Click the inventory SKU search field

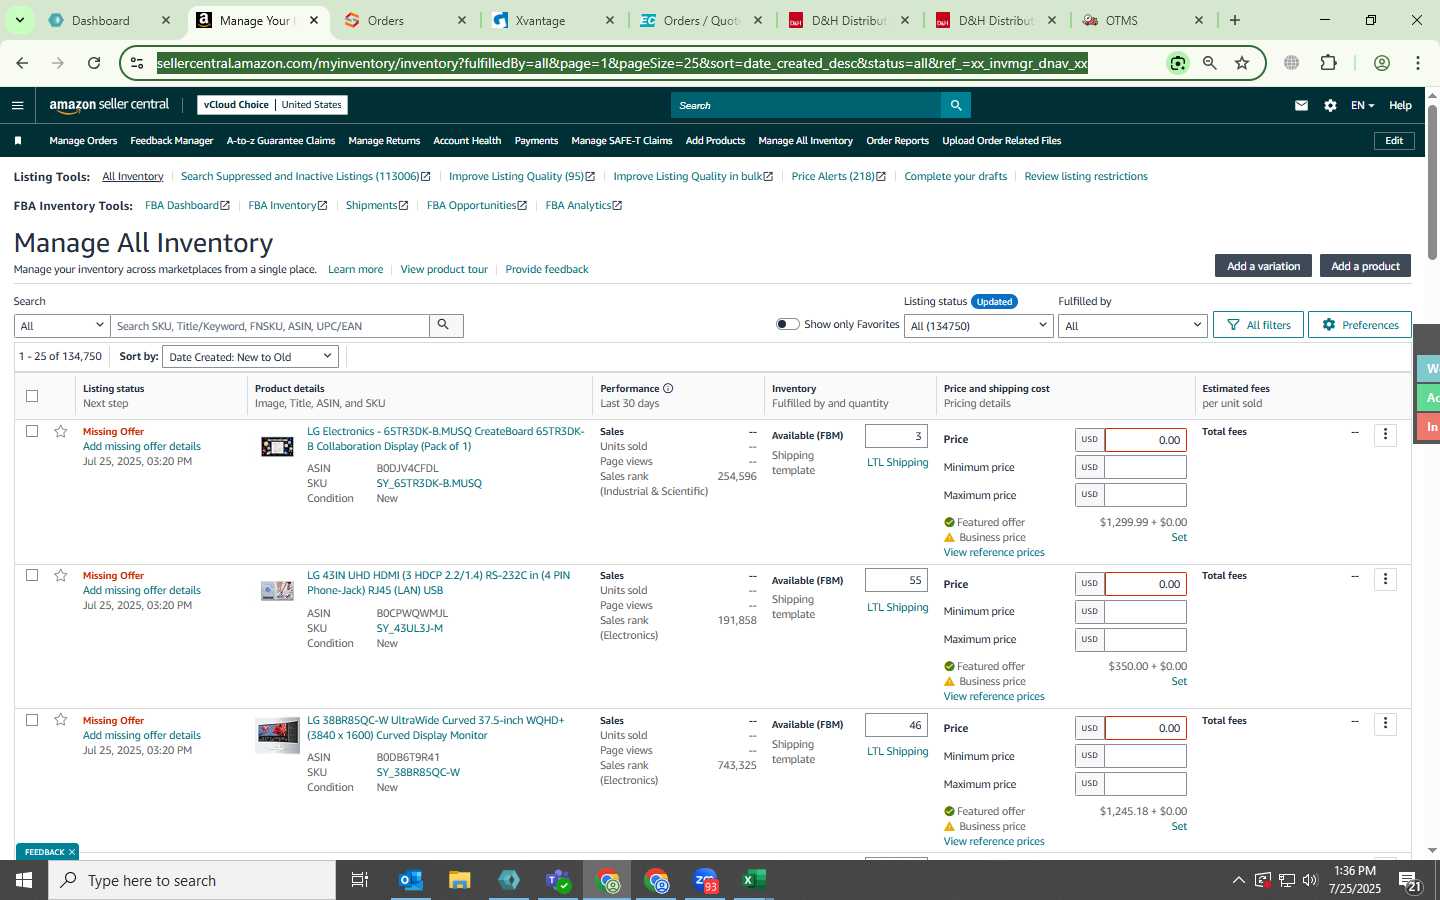pyautogui.click(x=270, y=326)
